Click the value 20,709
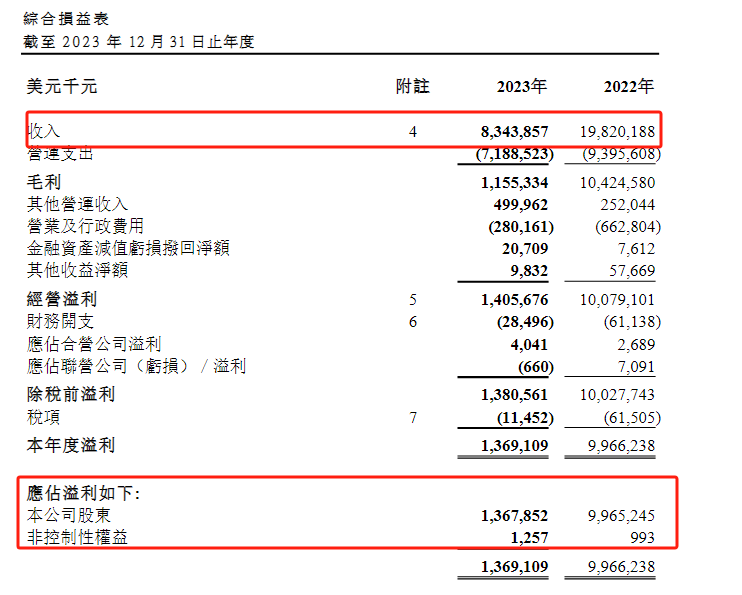Viewport: 742px width, 595px height. click(x=525, y=249)
